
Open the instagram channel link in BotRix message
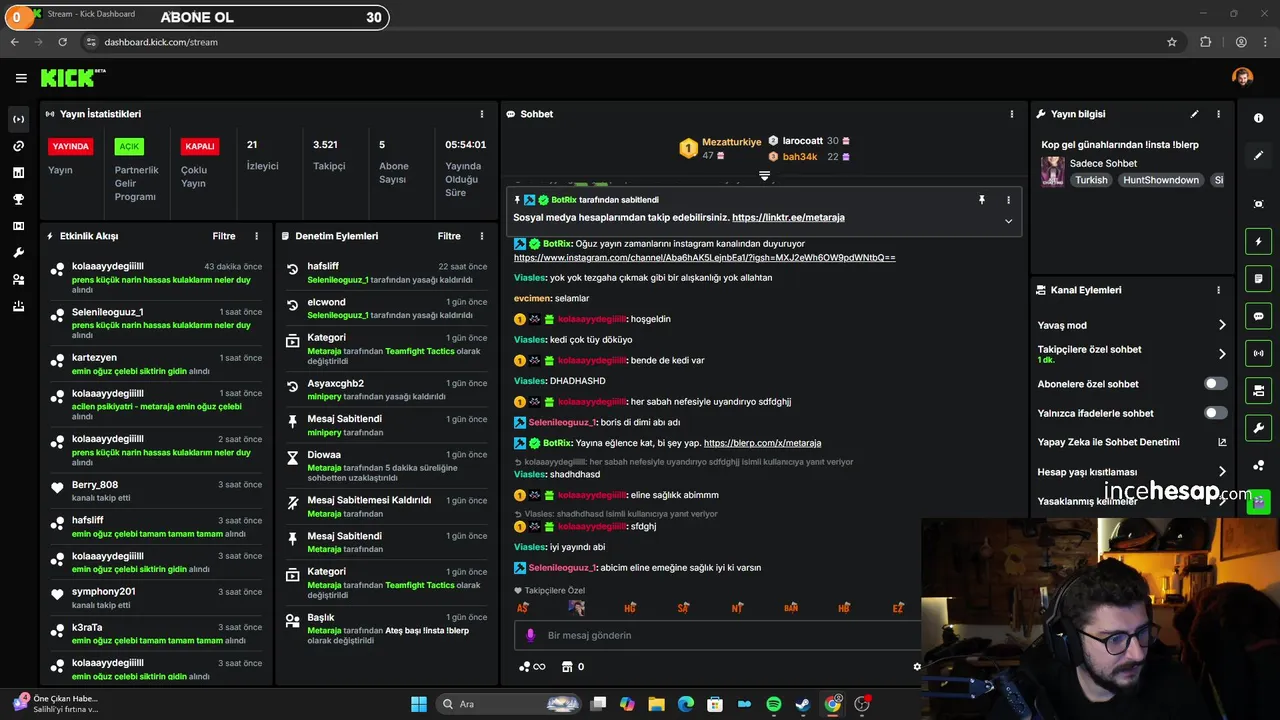click(x=704, y=258)
